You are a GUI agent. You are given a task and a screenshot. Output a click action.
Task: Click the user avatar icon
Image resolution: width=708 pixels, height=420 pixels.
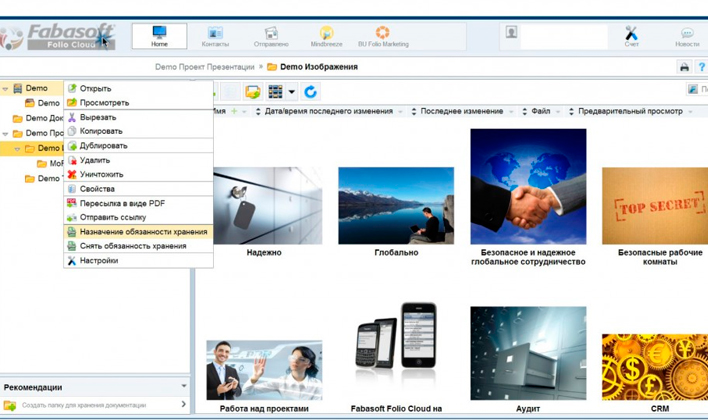click(x=511, y=33)
